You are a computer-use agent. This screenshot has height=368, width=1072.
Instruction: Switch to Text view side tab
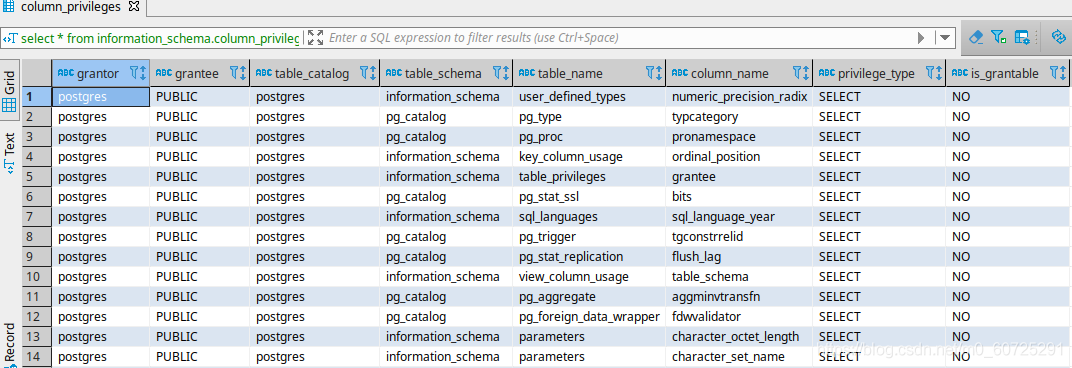tap(10, 153)
